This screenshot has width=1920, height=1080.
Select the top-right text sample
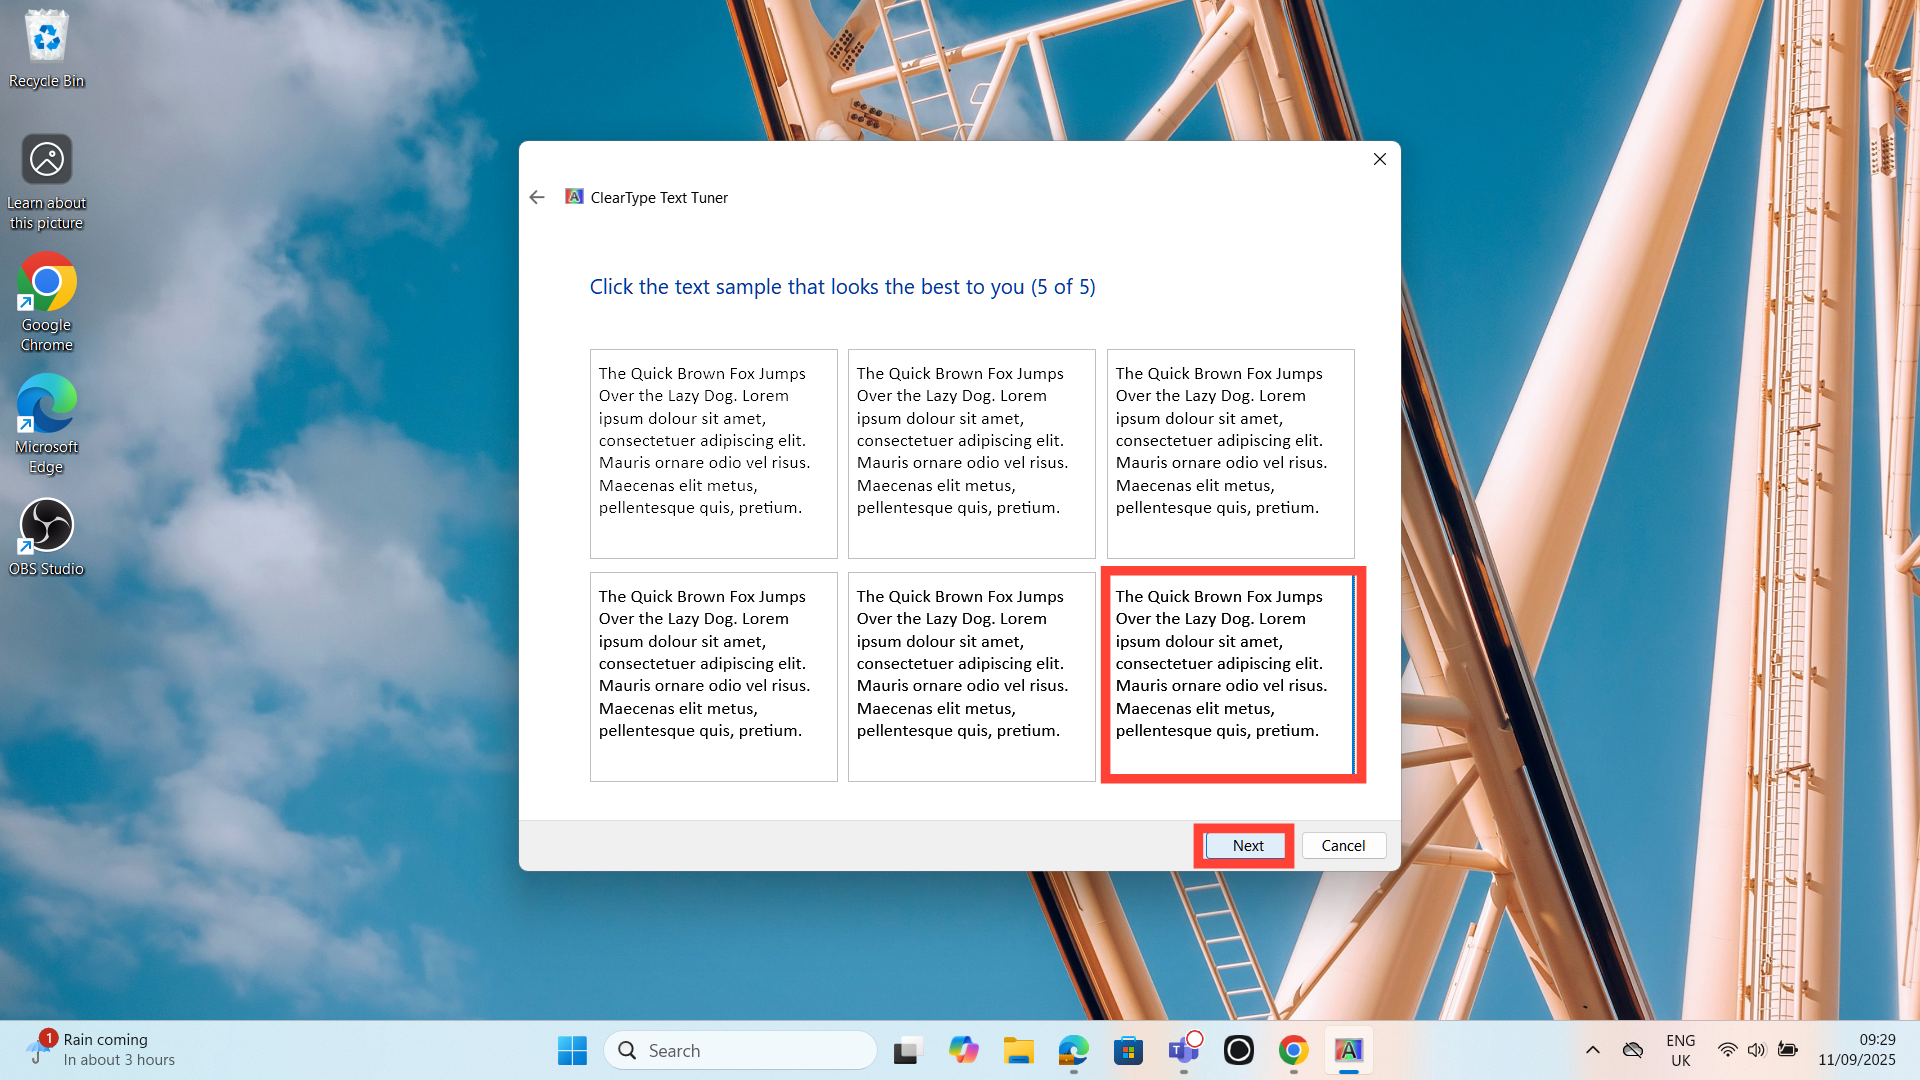(x=1230, y=453)
